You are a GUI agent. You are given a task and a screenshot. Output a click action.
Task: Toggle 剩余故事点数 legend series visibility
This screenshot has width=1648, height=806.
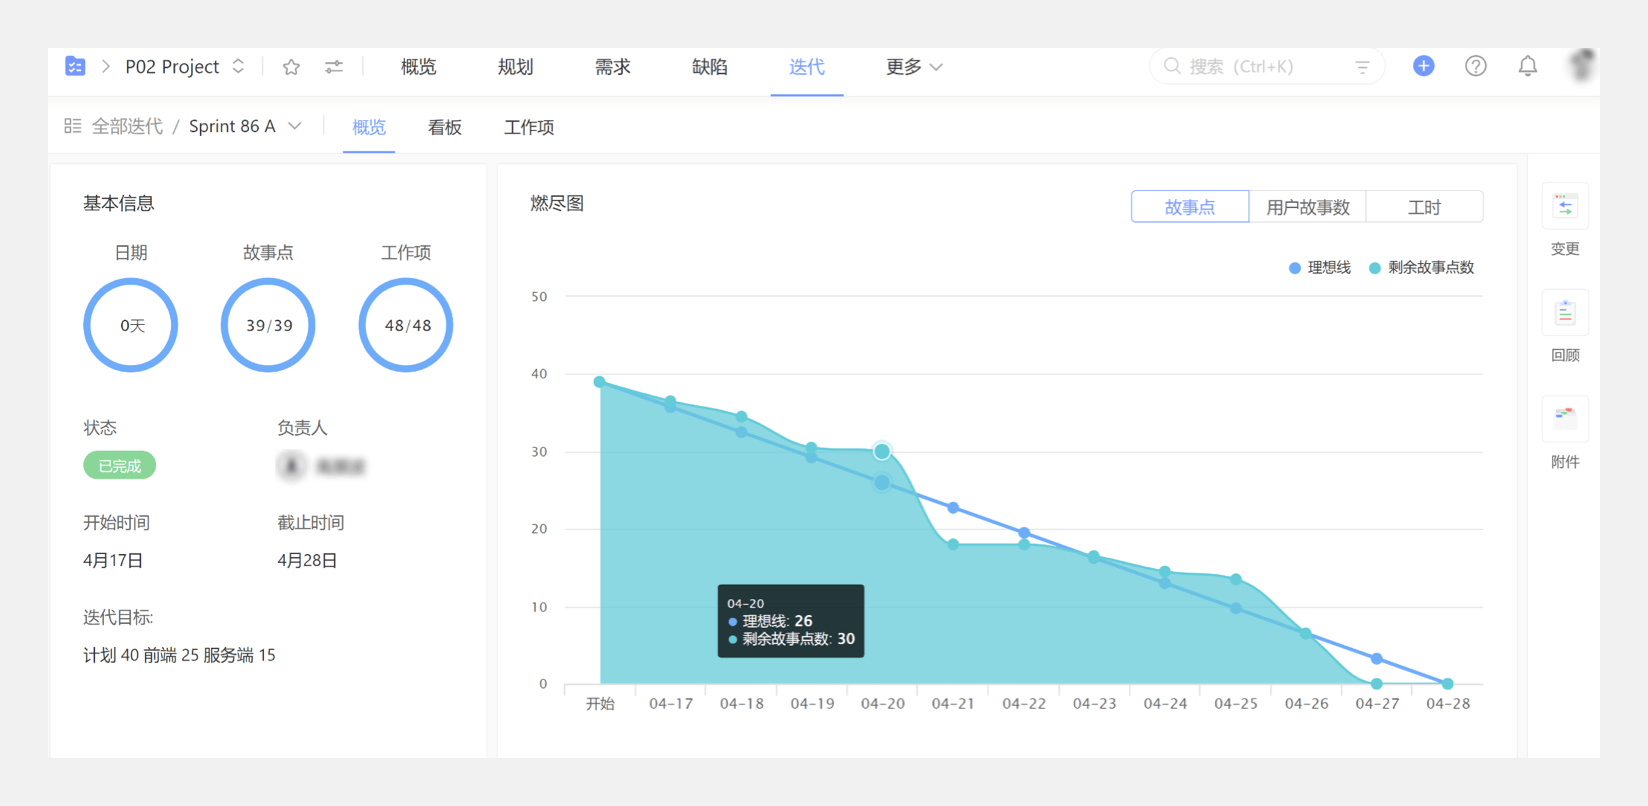tap(1422, 268)
